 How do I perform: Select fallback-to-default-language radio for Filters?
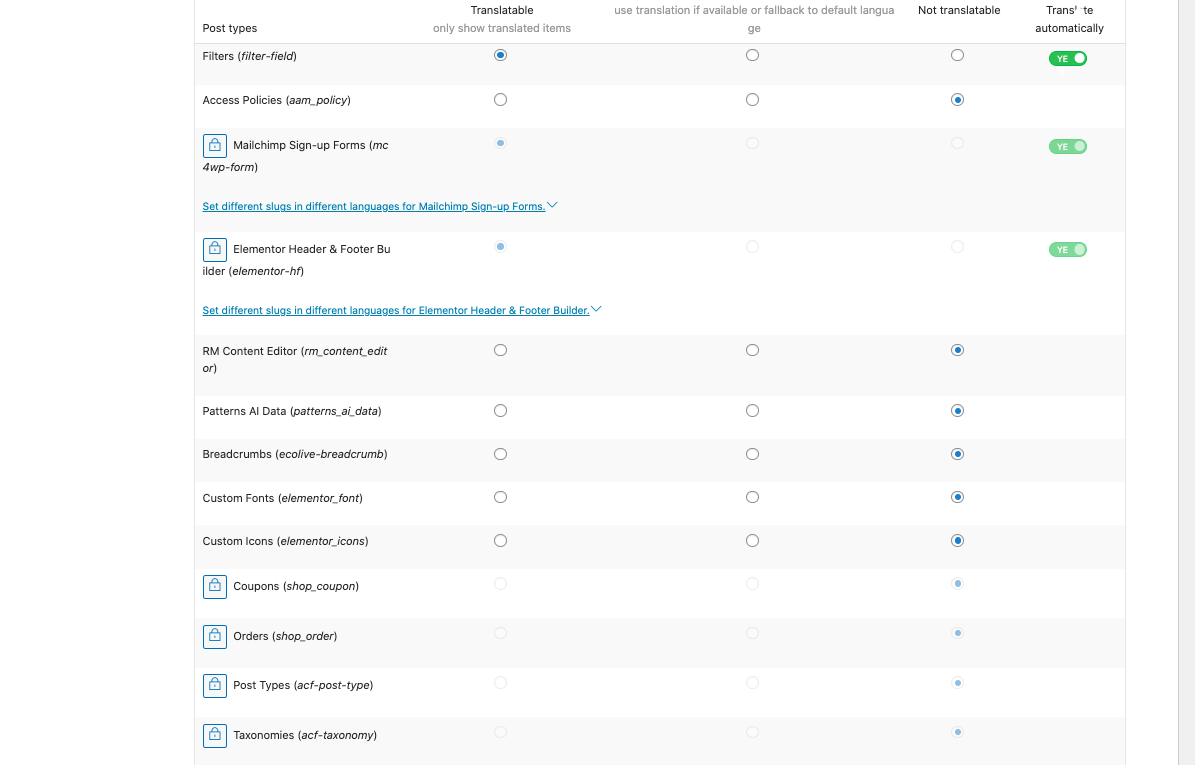[752, 55]
